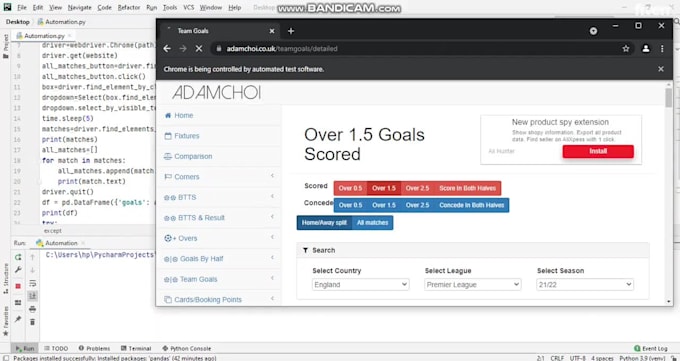
Task: Select Score In Both Halves filter
Action: (x=468, y=188)
